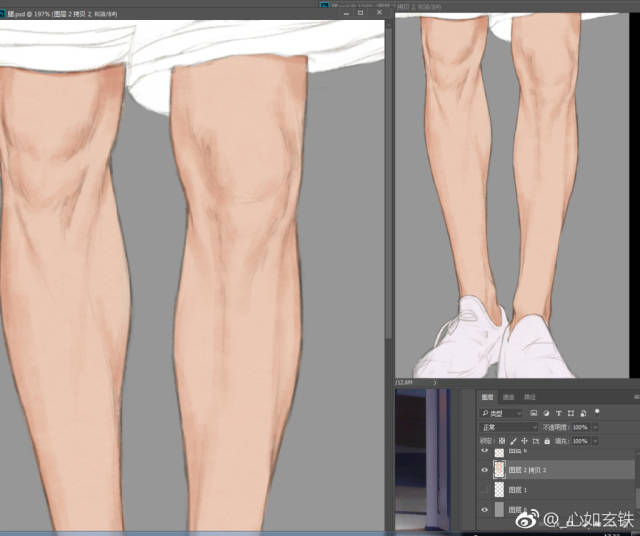The height and width of the screenshot is (536, 640).
Task: Click the lock all padlock icon
Action: point(548,440)
